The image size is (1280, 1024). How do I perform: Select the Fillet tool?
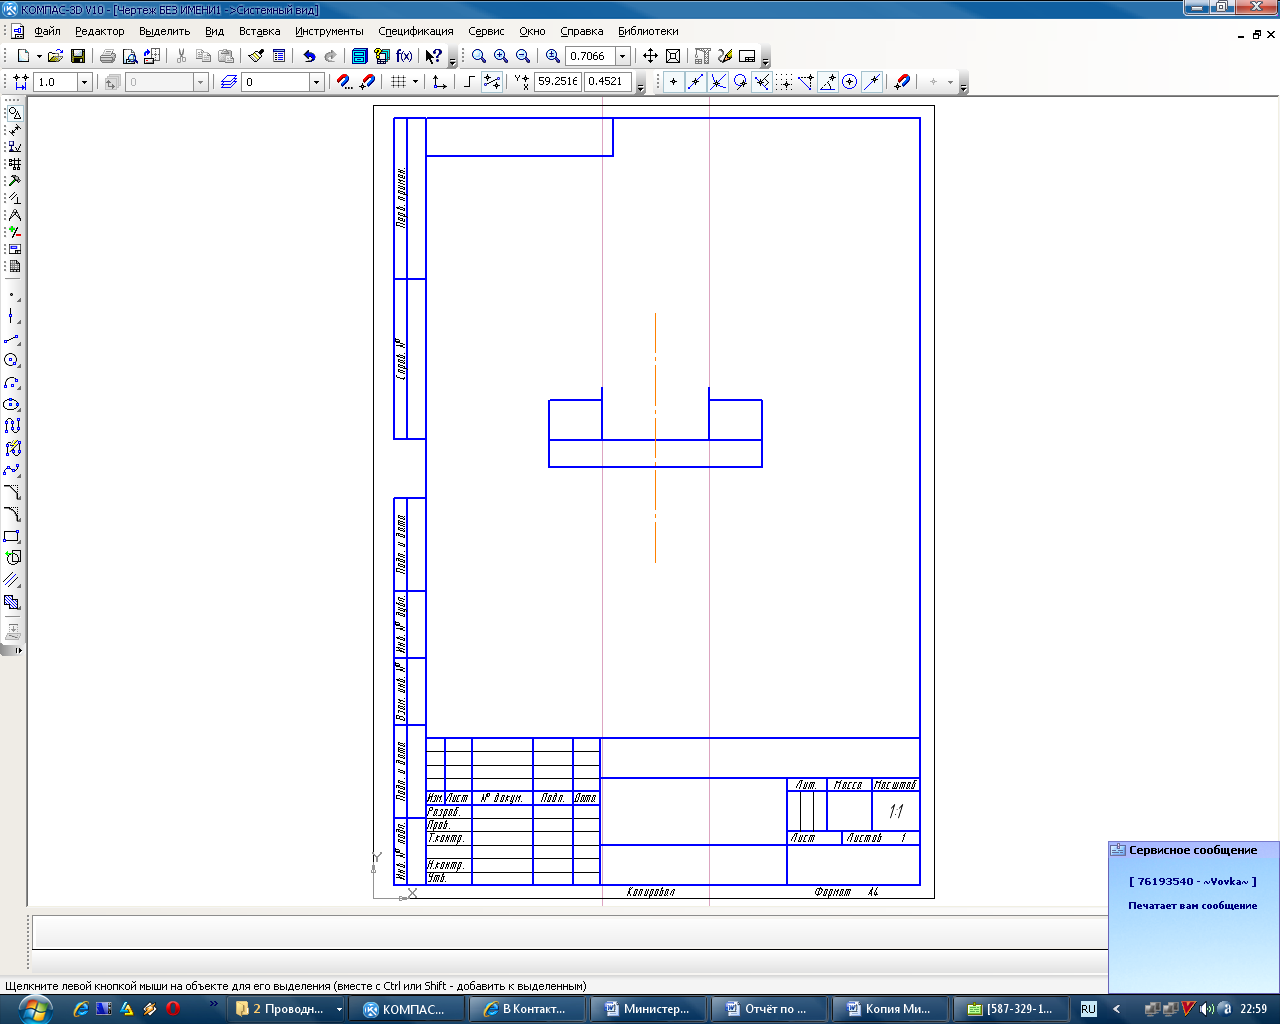[12, 514]
